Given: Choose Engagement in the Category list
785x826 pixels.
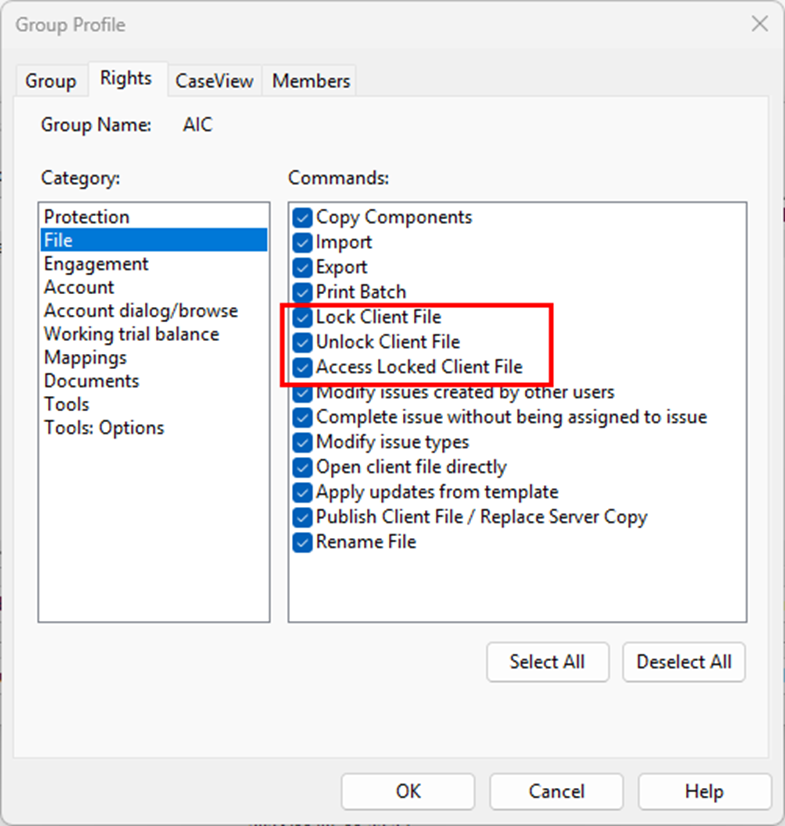Looking at the screenshot, I should coord(96,264).
